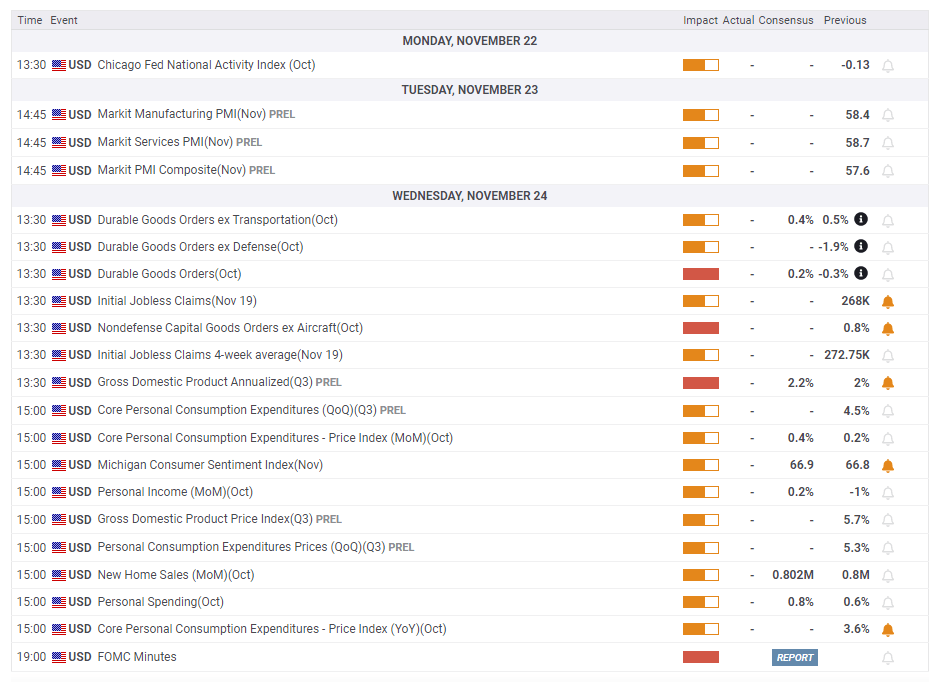The height and width of the screenshot is (682, 943).
Task: Click info icon for Durable Goods Orders ex Transportation
Action: coord(860,219)
